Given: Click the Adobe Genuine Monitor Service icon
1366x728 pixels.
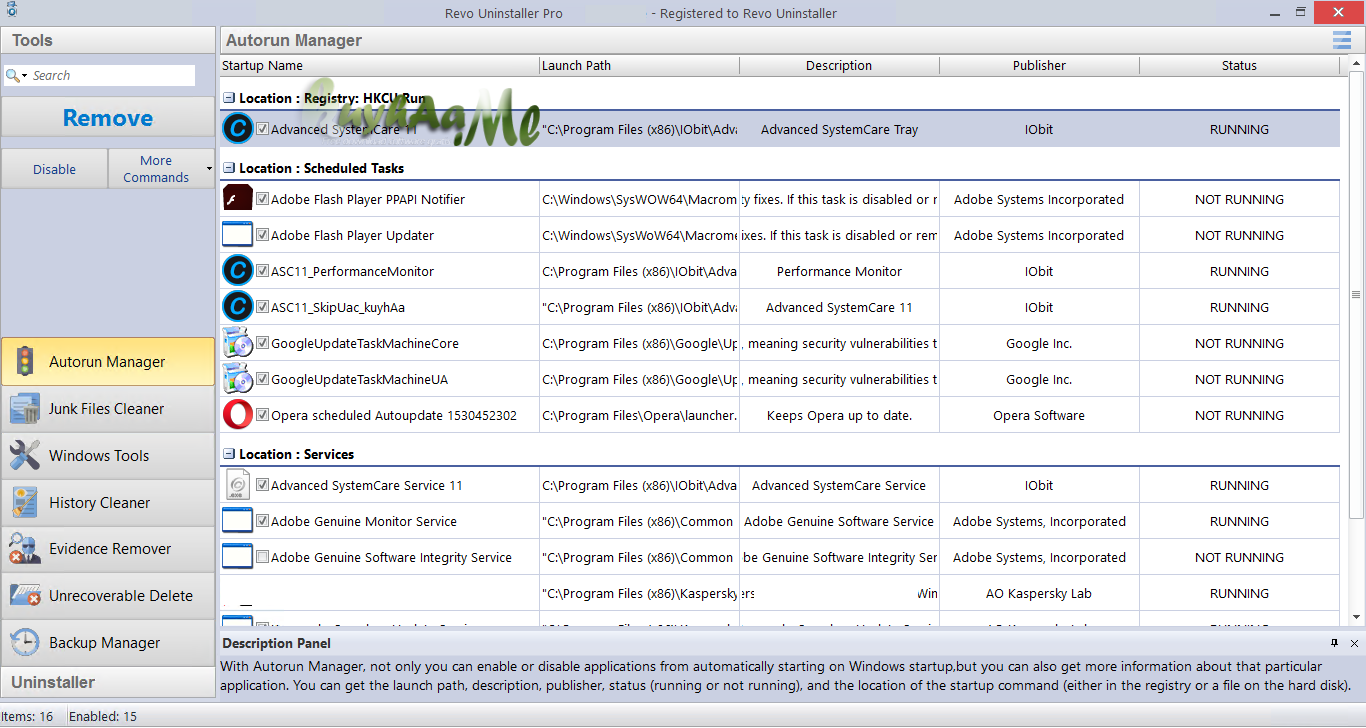Looking at the screenshot, I should click(237, 521).
